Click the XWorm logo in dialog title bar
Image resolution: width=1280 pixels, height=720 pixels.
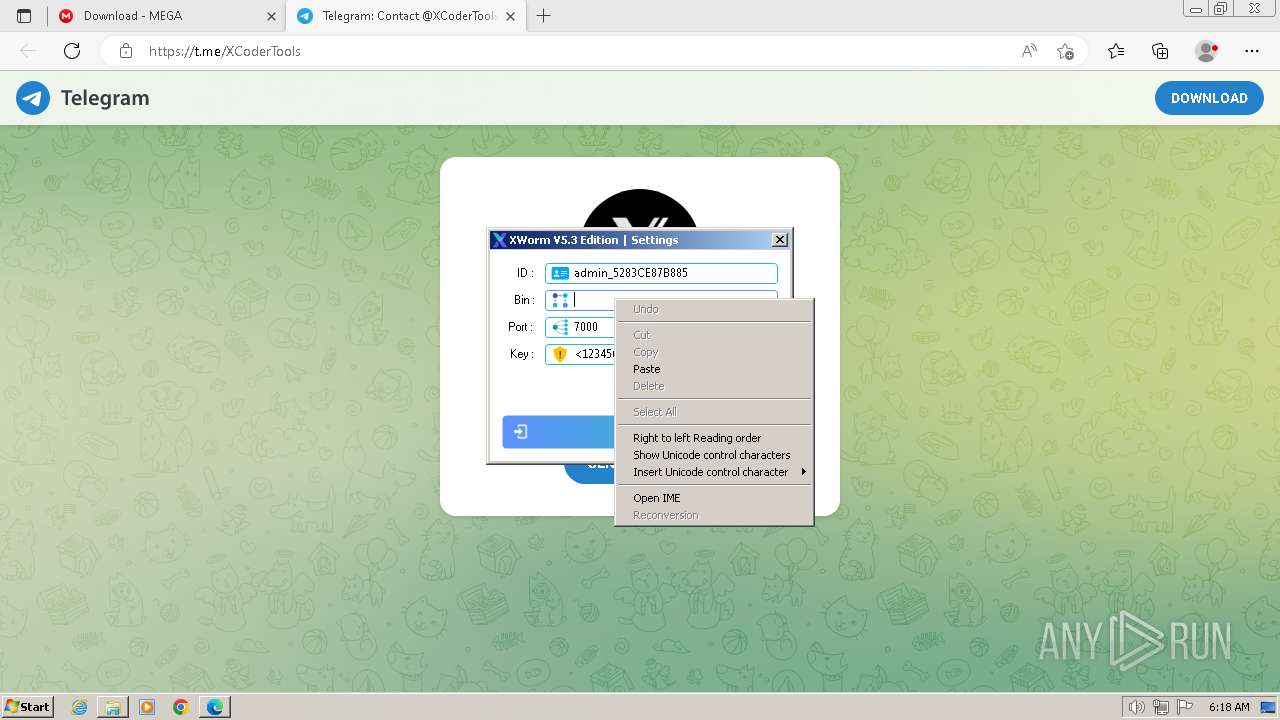click(x=499, y=240)
